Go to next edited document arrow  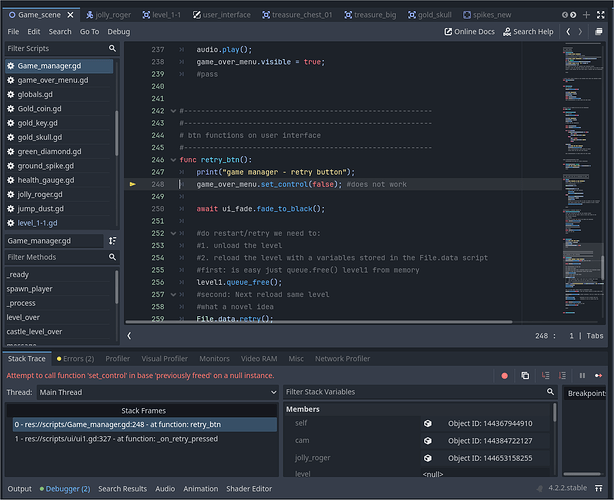580,32
